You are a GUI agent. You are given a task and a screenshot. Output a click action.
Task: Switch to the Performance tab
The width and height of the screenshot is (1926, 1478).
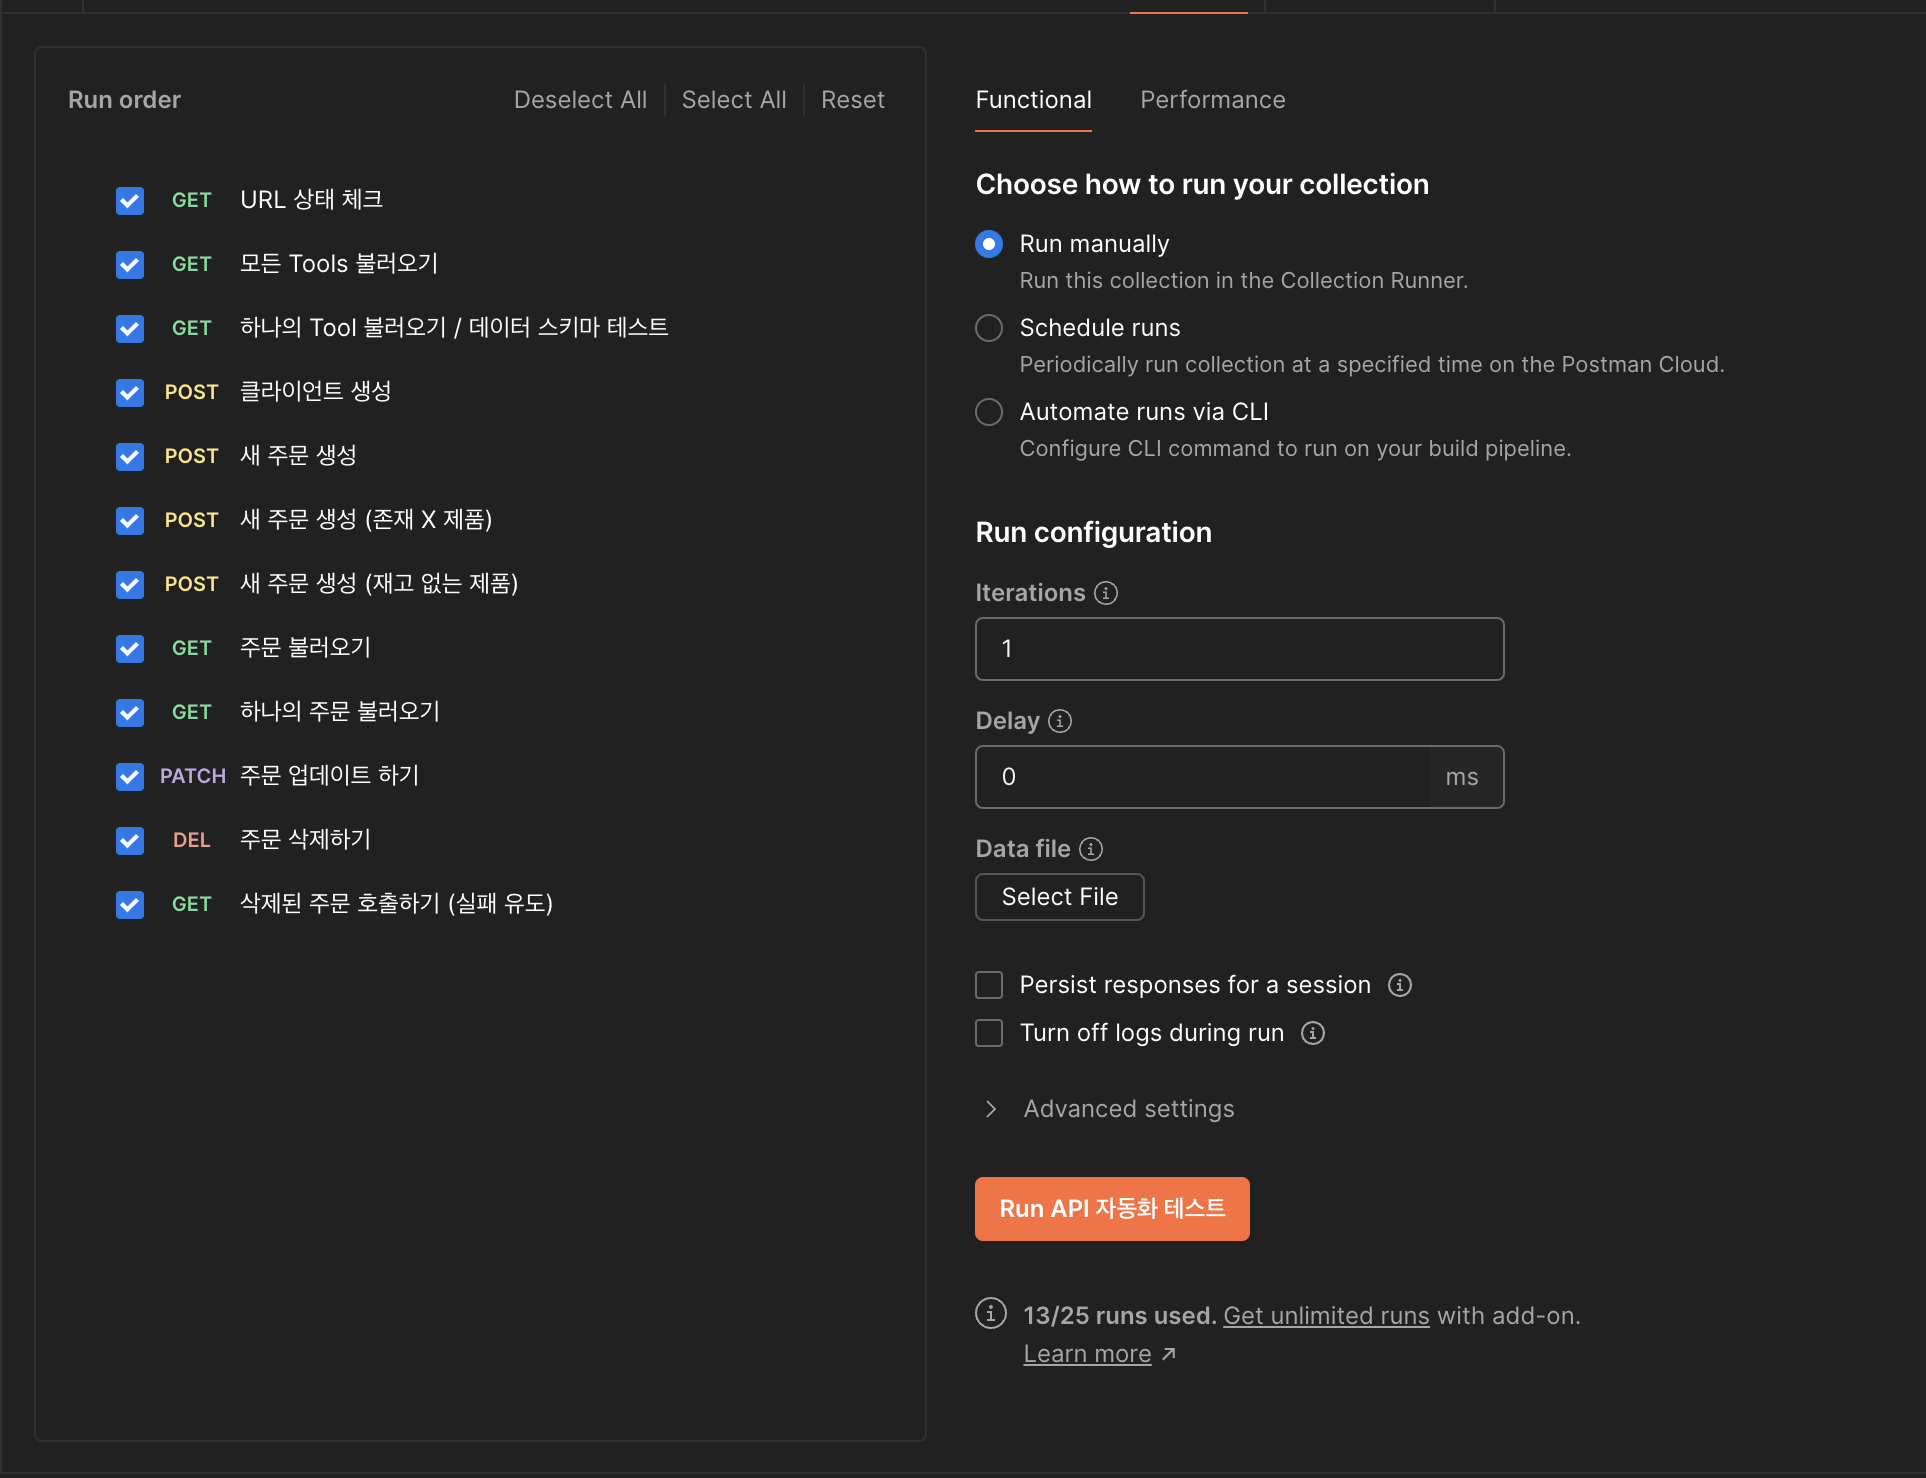[x=1212, y=100]
